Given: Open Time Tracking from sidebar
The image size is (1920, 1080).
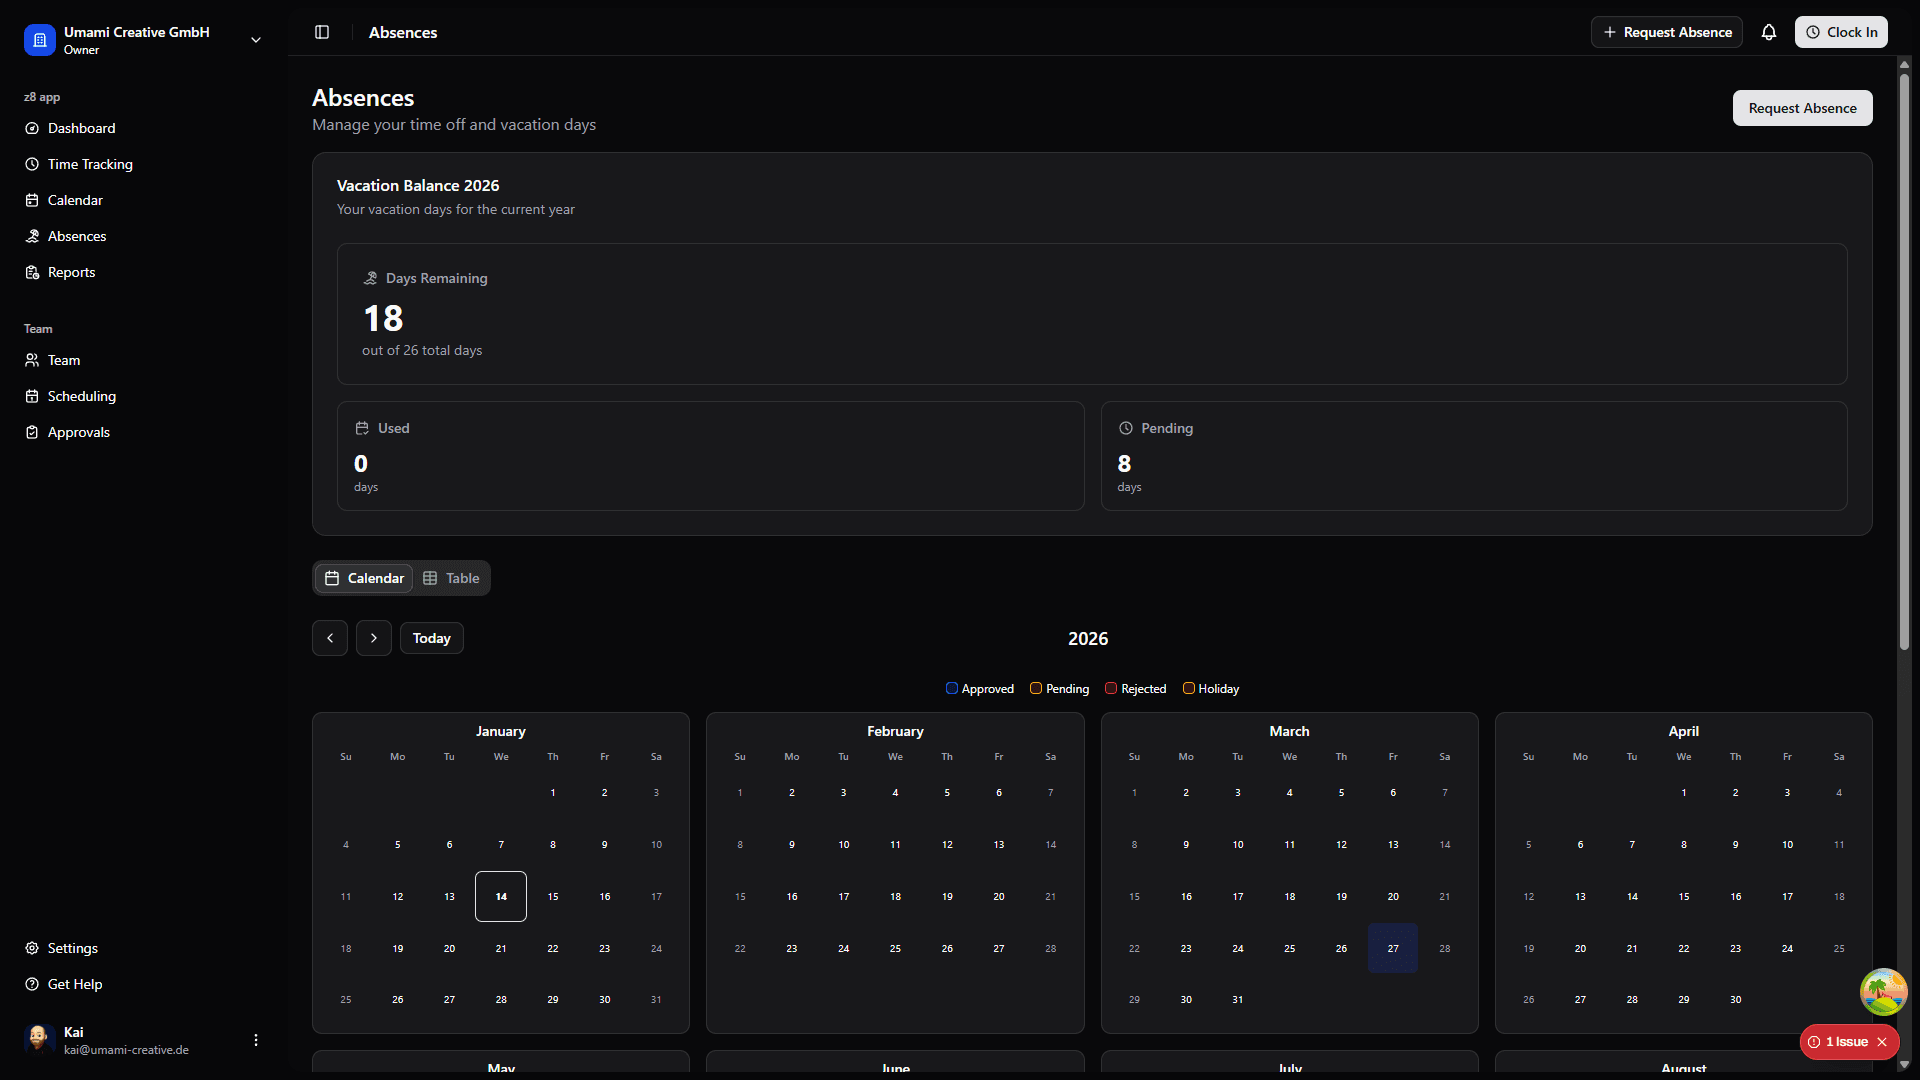Looking at the screenshot, I should click(x=90, y=164).
